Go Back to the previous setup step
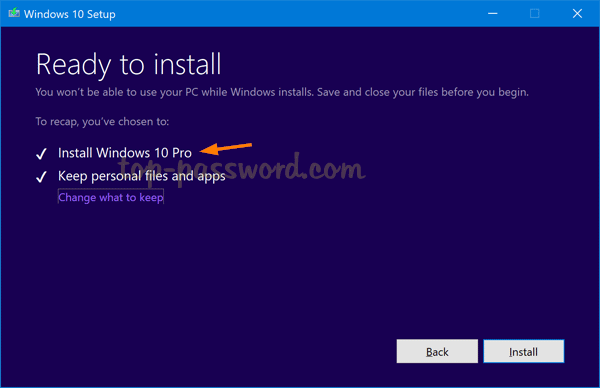Screen dimensions: 600x388 click(x=437, y=351)
